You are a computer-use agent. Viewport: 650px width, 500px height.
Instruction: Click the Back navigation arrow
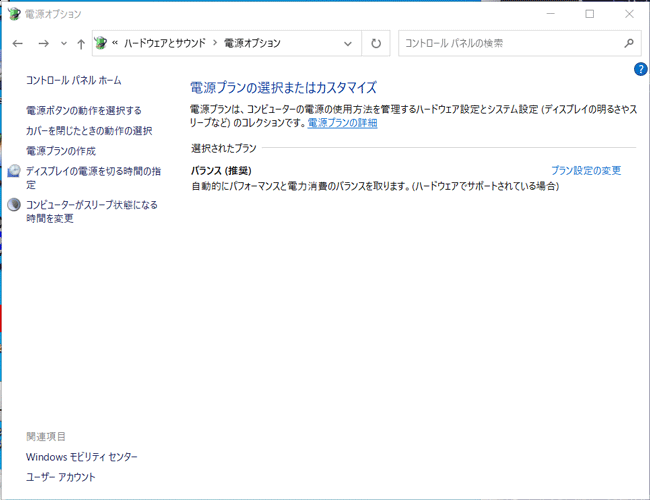click(17, 44)
